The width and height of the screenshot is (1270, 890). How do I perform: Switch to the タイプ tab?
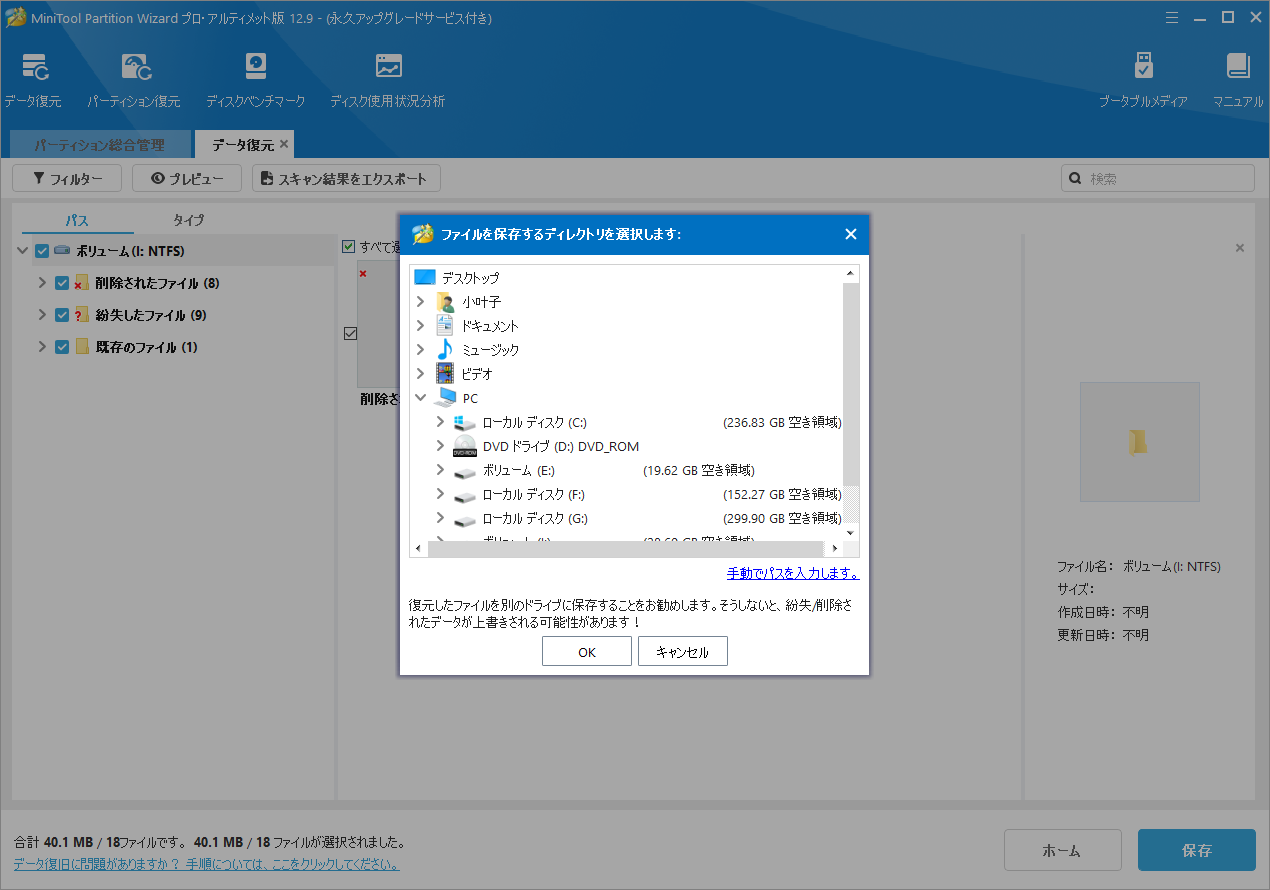pyautogui.click(x=188, y=220)
